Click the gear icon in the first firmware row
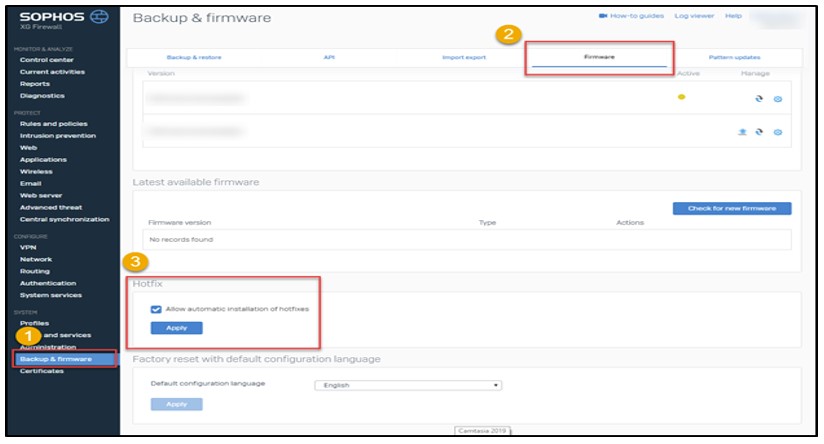 tap(778, 99)
